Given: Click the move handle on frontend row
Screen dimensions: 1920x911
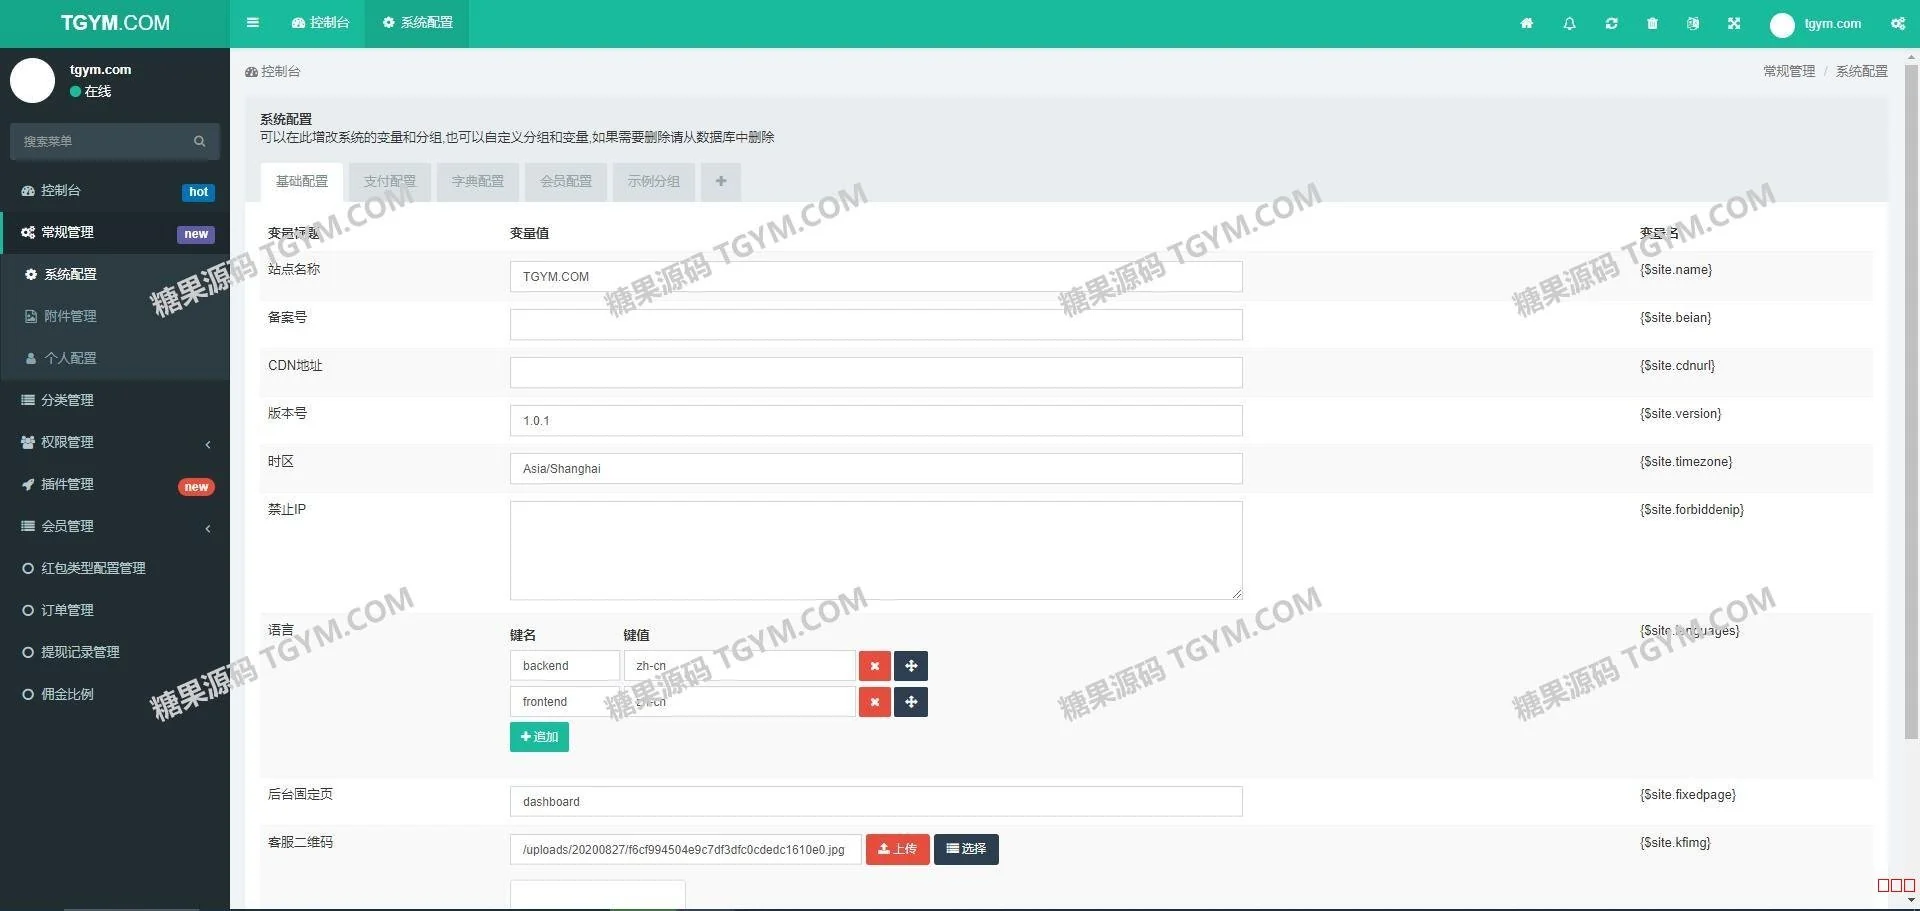Looking at the screenshot, I should 911,702.
